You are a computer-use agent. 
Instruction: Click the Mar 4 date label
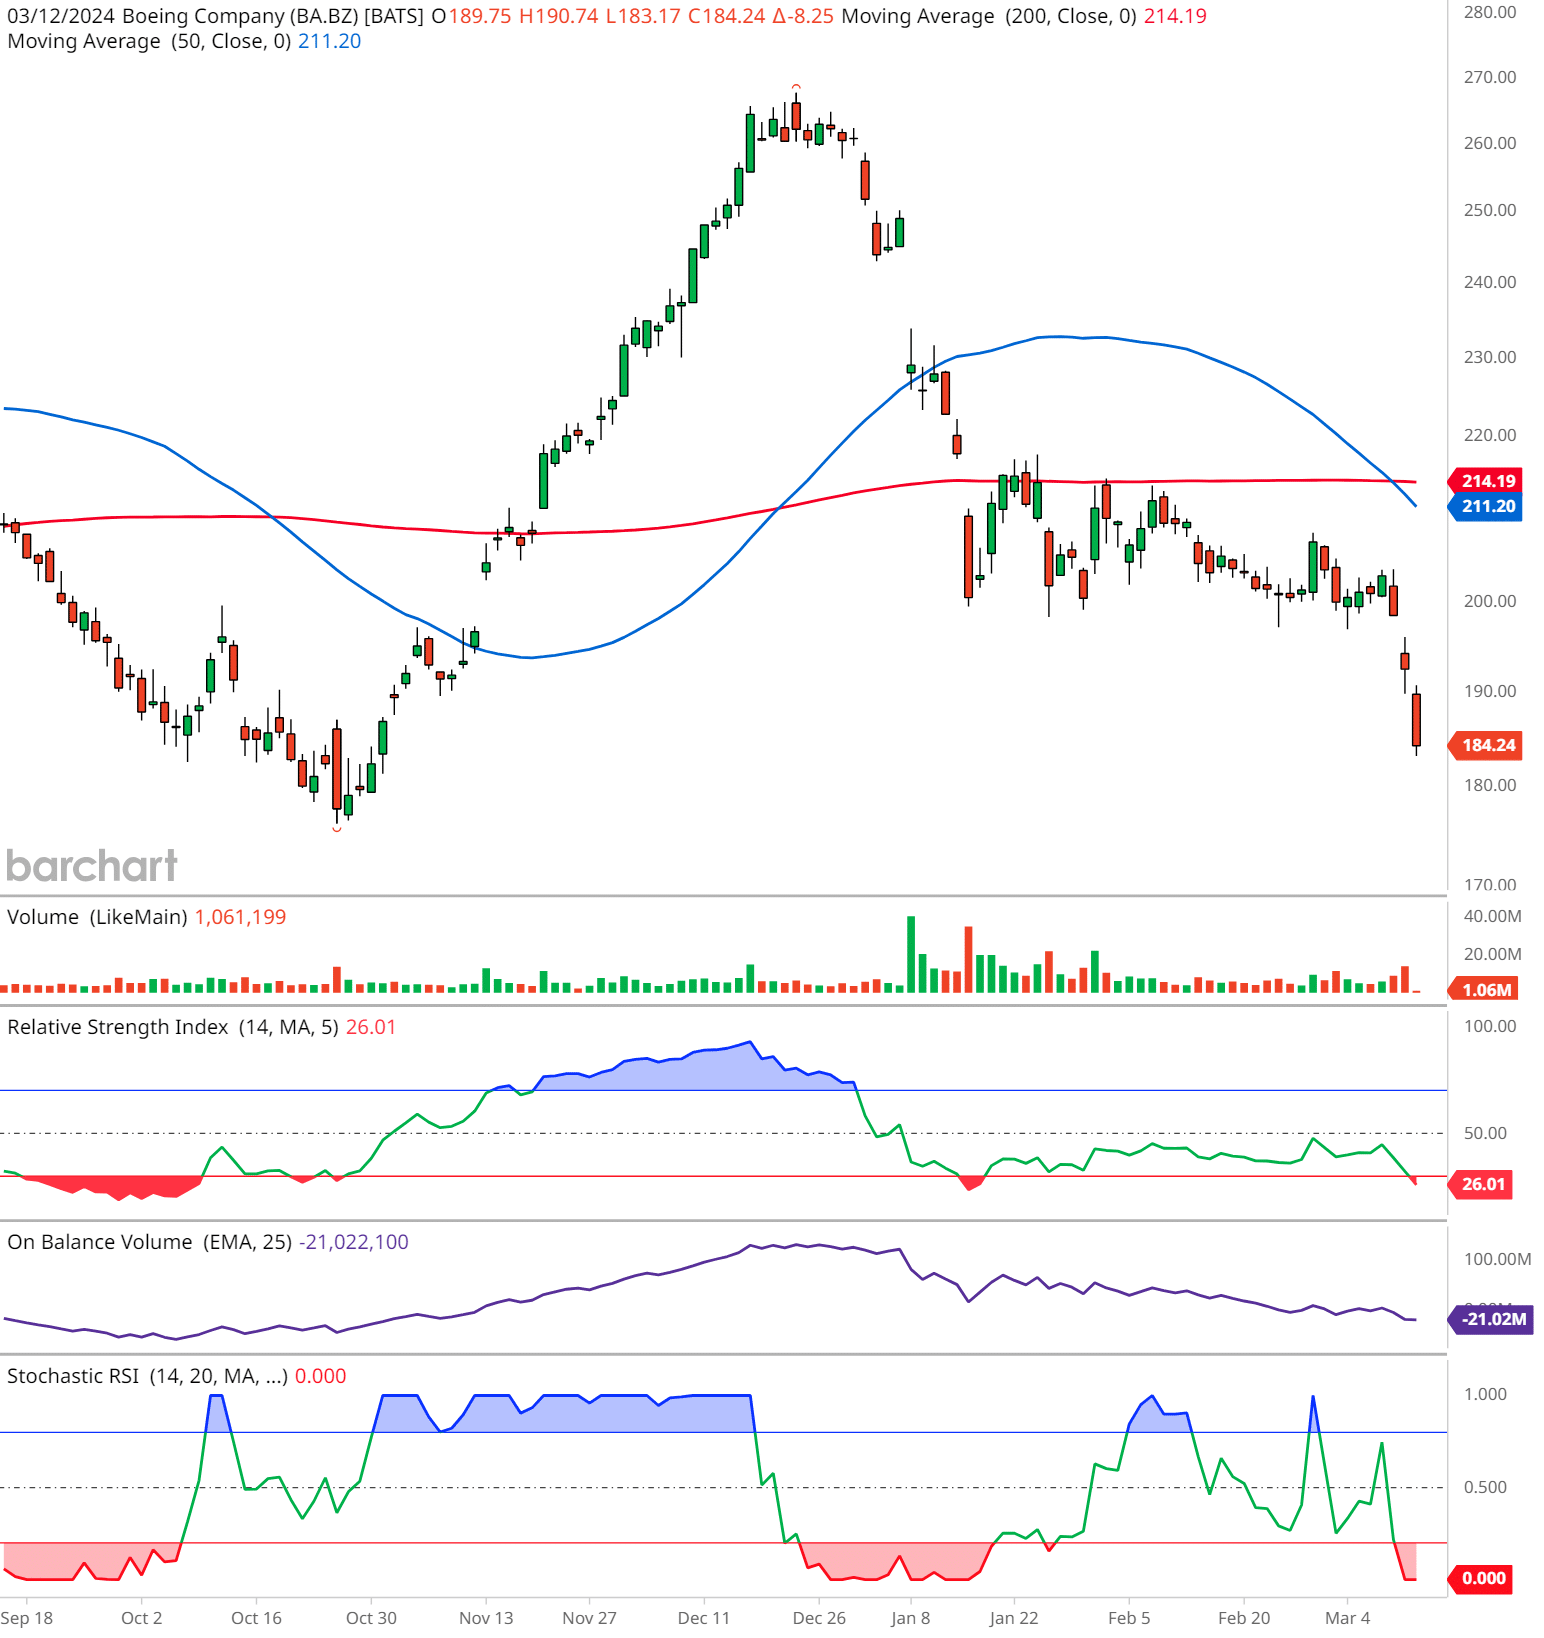click(1347, 1618)
